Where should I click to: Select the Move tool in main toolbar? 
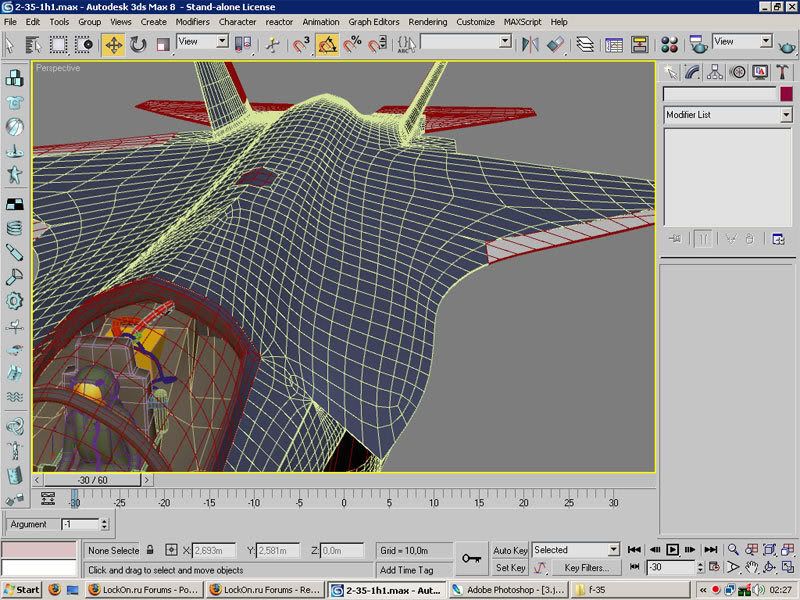[x=113, y=44]
